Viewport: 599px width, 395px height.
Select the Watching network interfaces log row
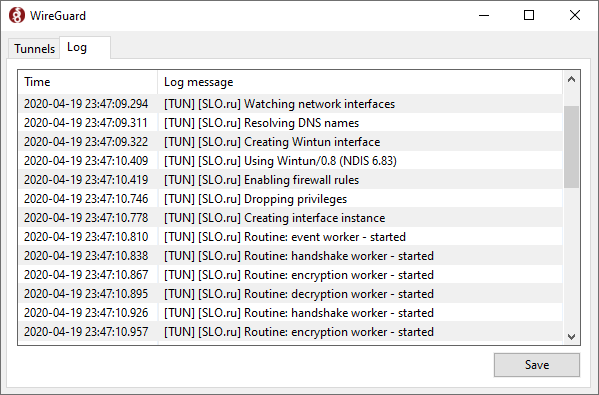click(x=290, y=104)
